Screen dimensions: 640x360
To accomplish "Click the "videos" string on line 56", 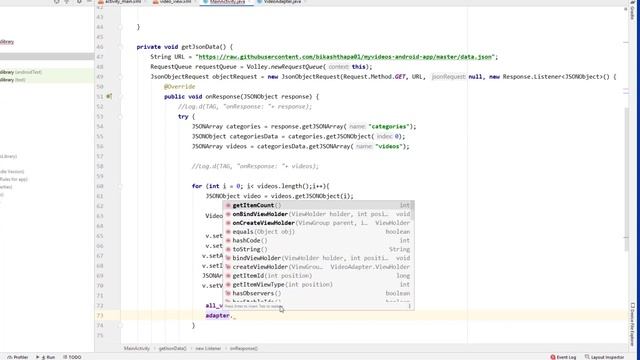I will click(x=389, y=147).
